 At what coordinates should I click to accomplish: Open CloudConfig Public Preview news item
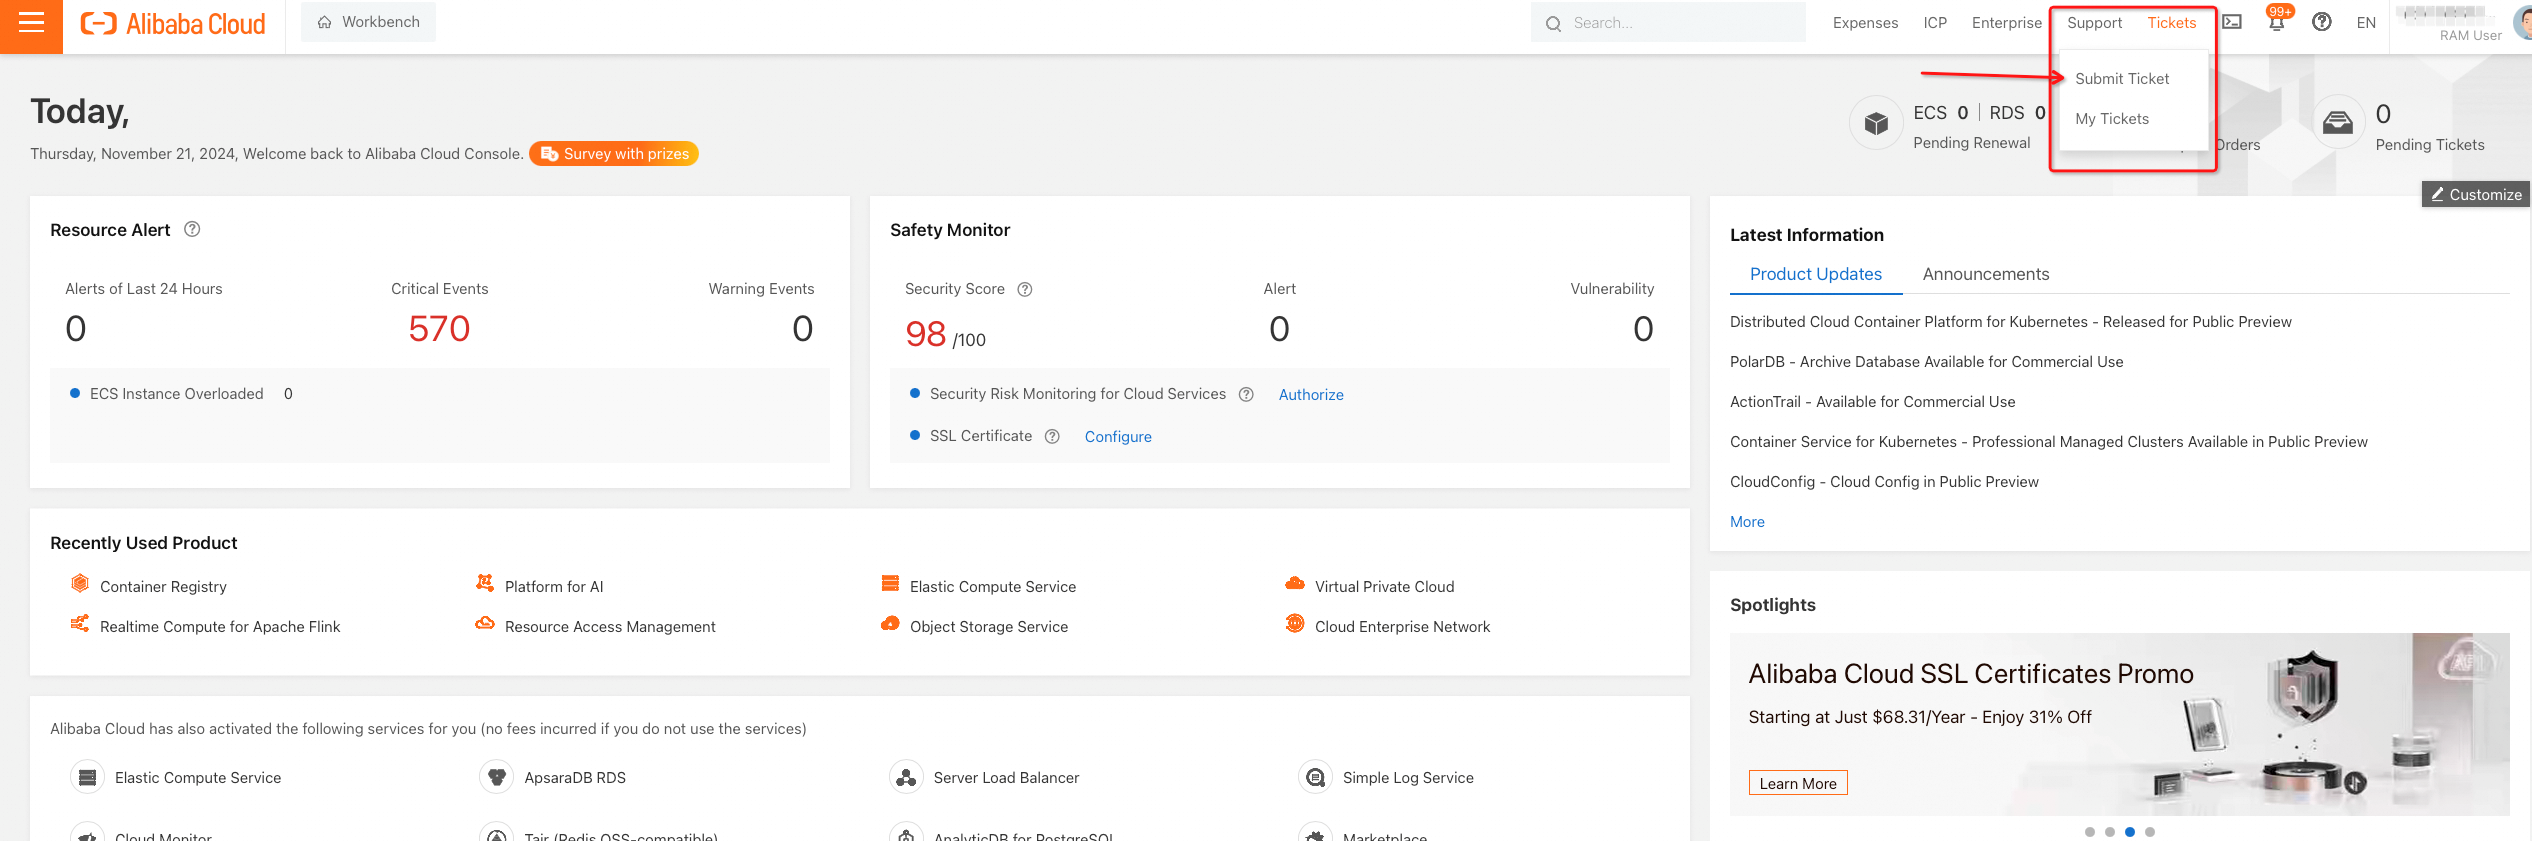click(x=1884, y=482)
